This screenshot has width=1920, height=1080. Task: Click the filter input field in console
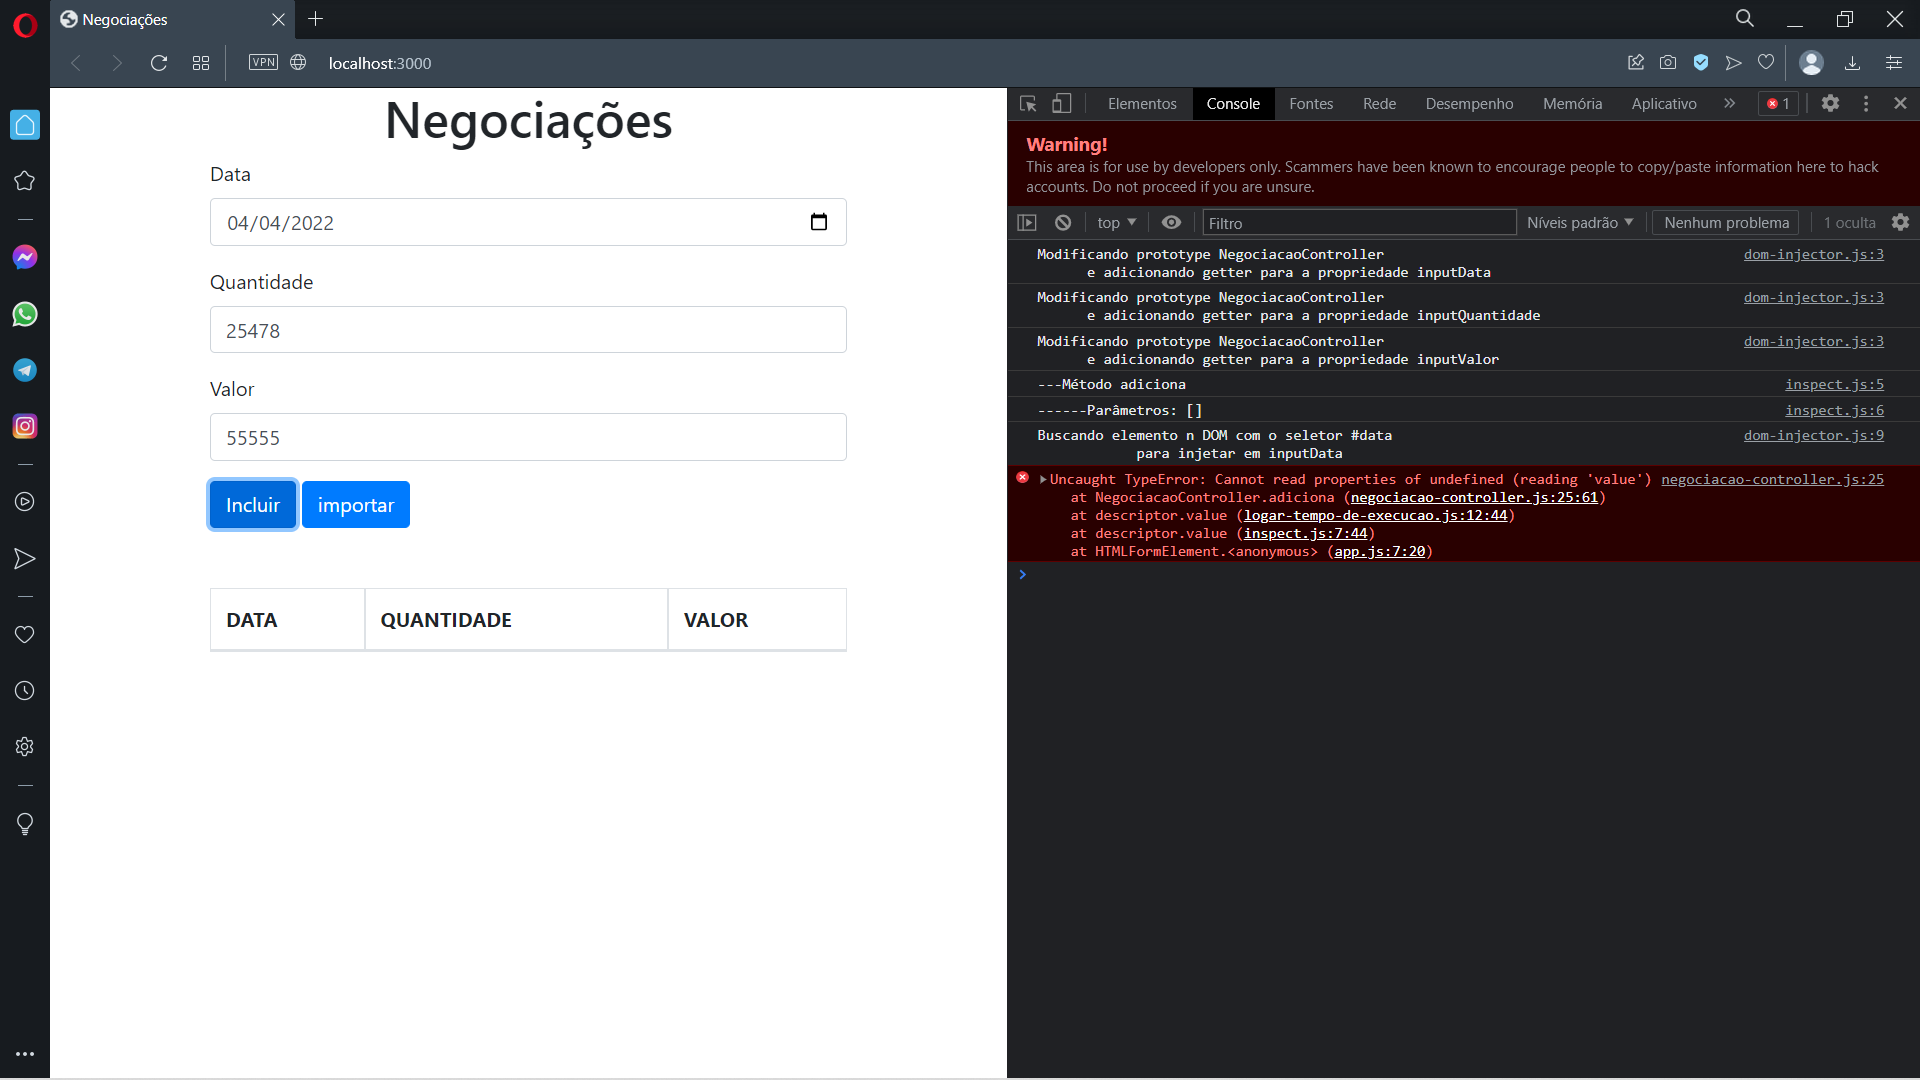click(x=1358, y=222)
